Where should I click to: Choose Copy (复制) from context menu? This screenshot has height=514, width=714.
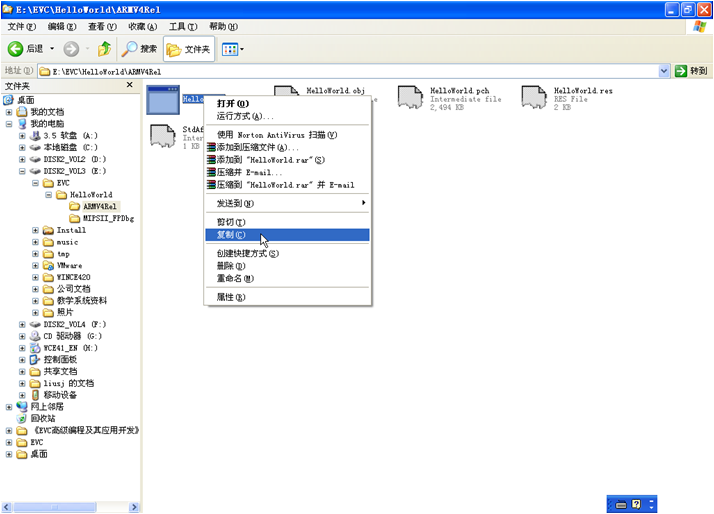[231, 235]
